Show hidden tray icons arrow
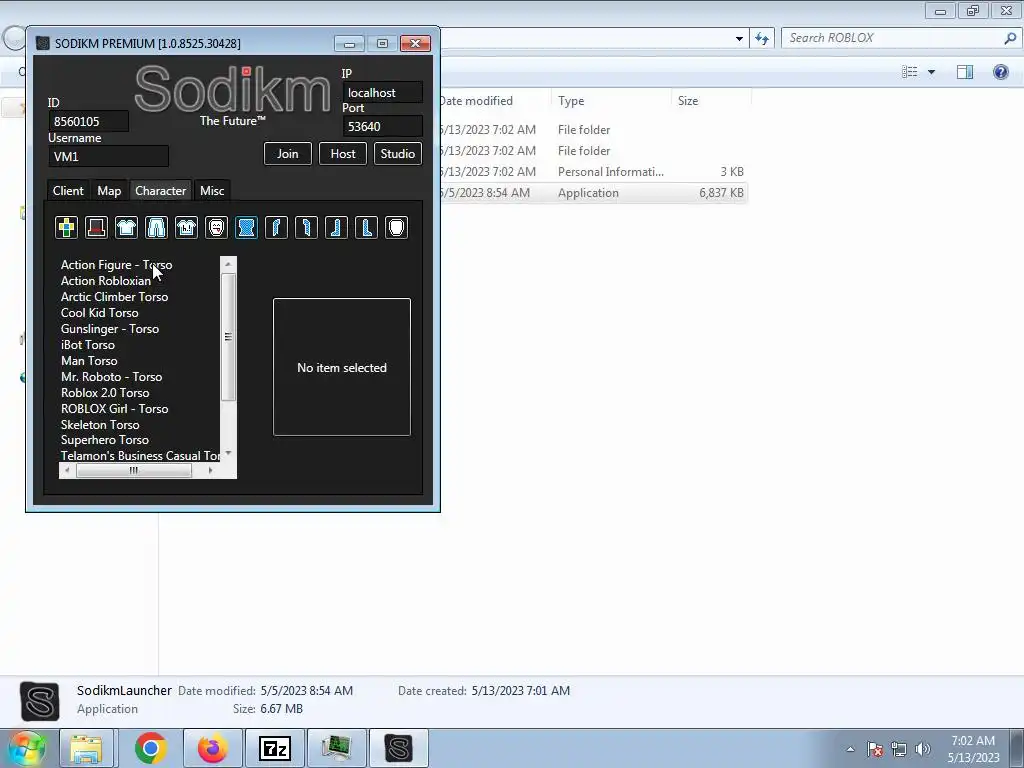 coord(850,750)
